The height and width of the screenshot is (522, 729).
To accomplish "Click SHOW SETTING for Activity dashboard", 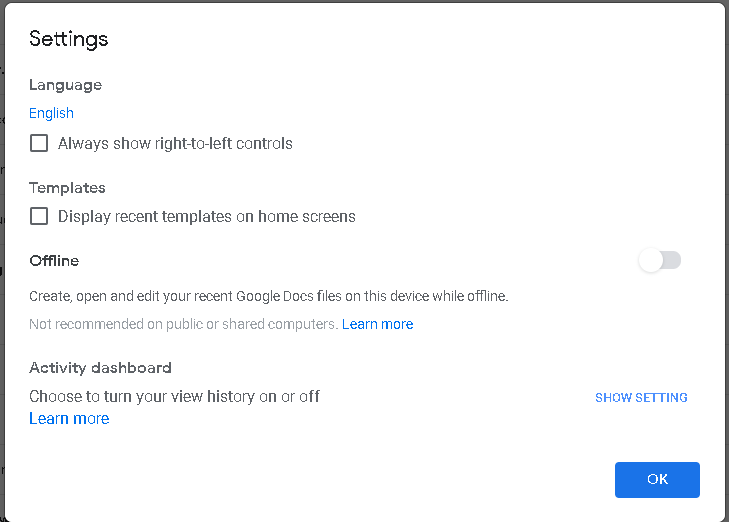I will click(641, 397).
